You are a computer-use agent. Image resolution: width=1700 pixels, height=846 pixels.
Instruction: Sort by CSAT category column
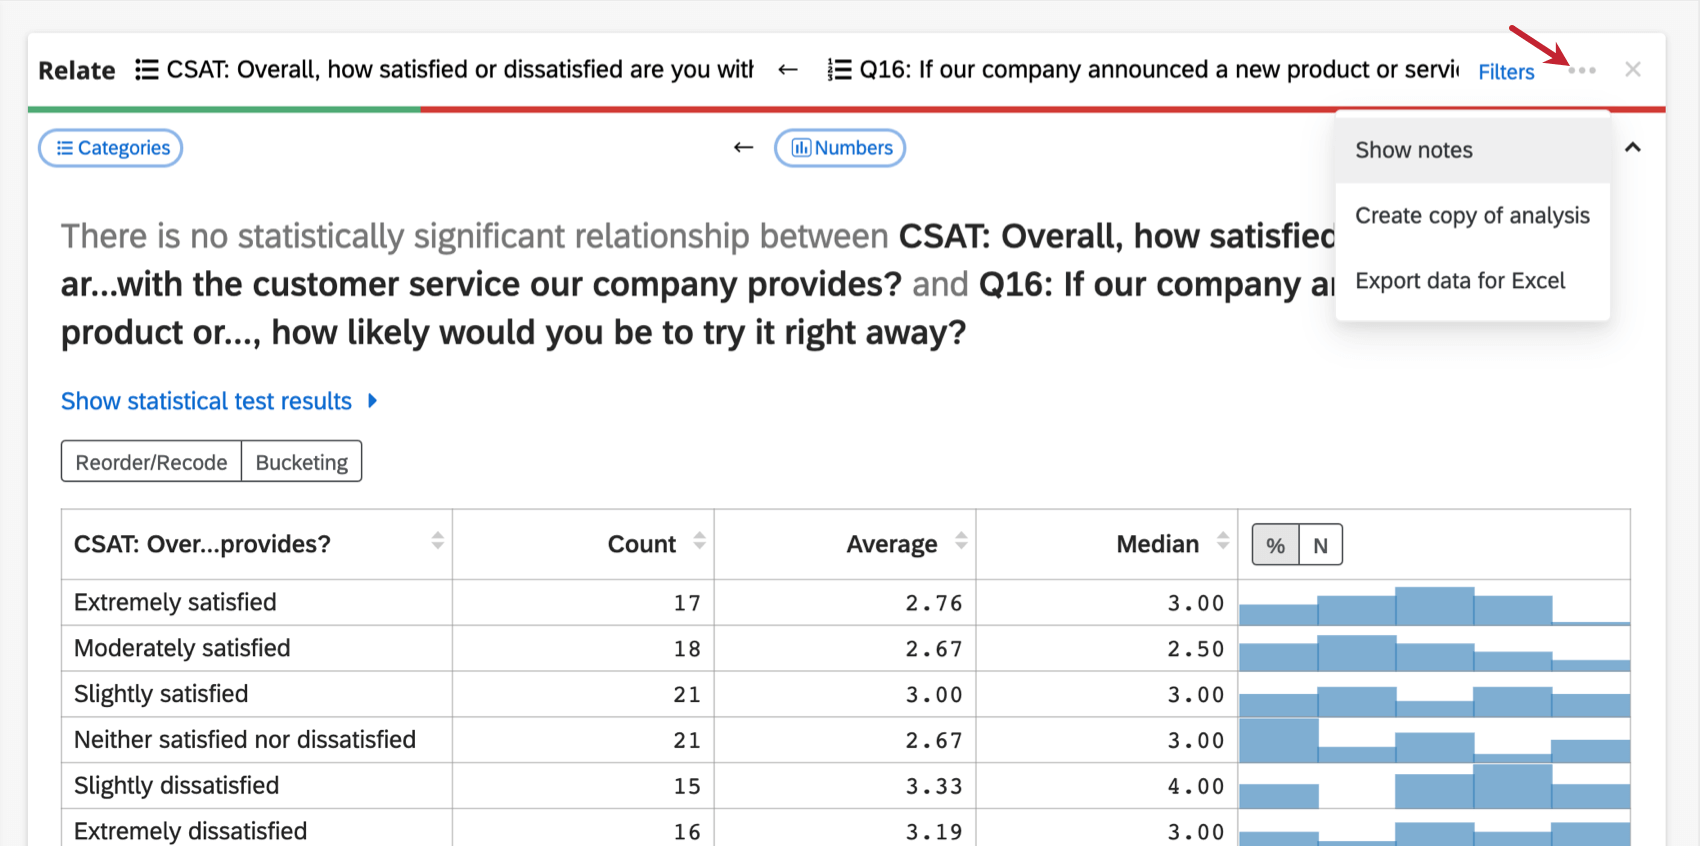pyautogui.click(x=437, y=541)
